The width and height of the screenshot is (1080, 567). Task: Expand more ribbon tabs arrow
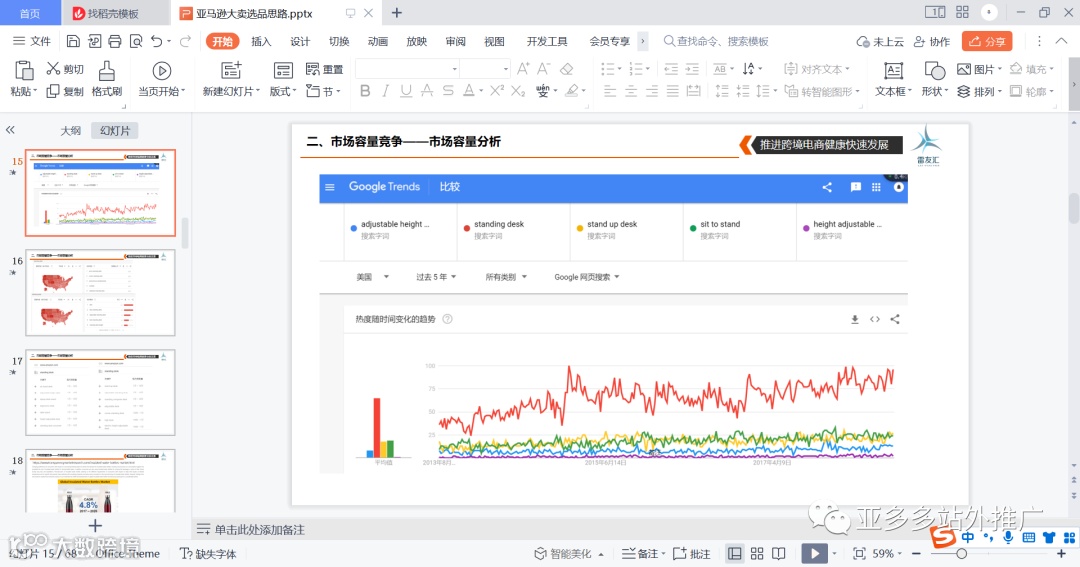pos(643,41)
